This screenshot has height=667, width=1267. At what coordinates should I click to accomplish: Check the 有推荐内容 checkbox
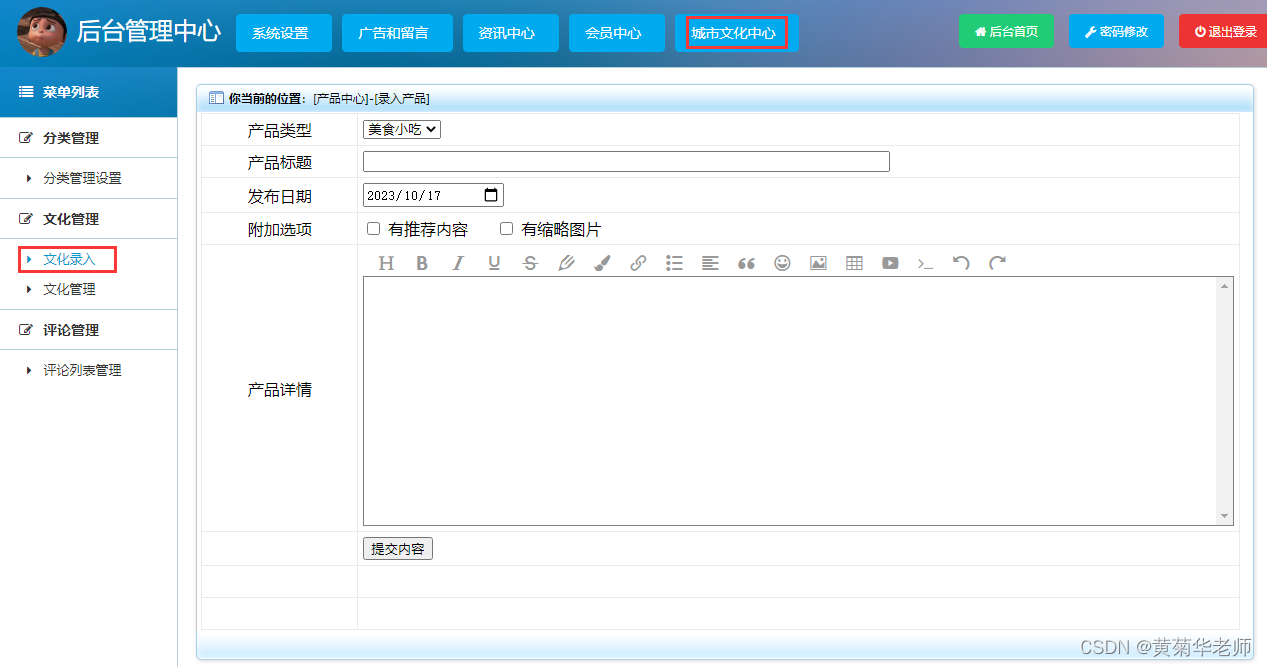tap(373, 228)
